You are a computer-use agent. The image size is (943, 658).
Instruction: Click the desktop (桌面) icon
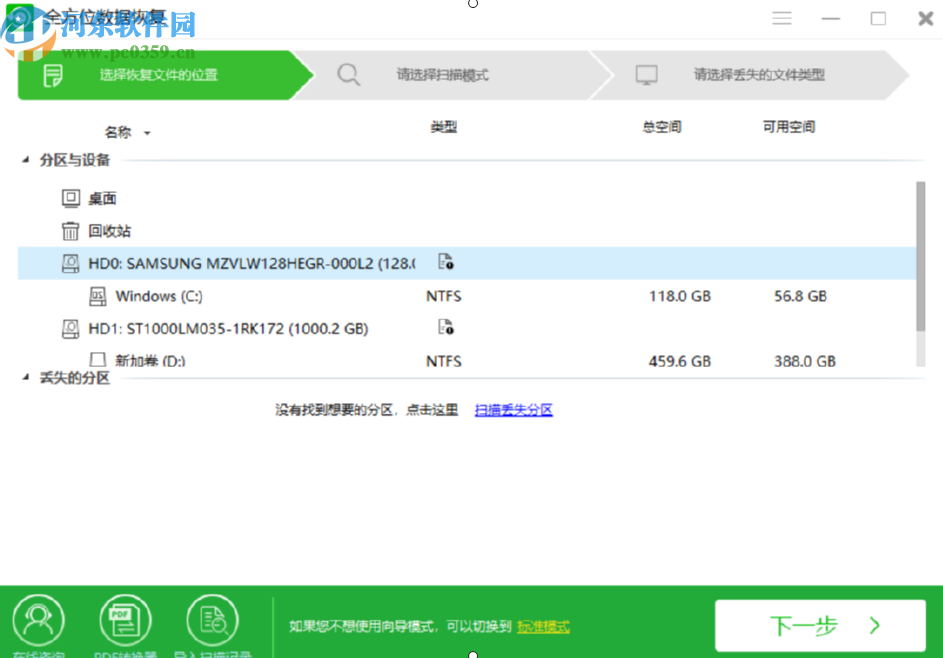click(69, 197)
